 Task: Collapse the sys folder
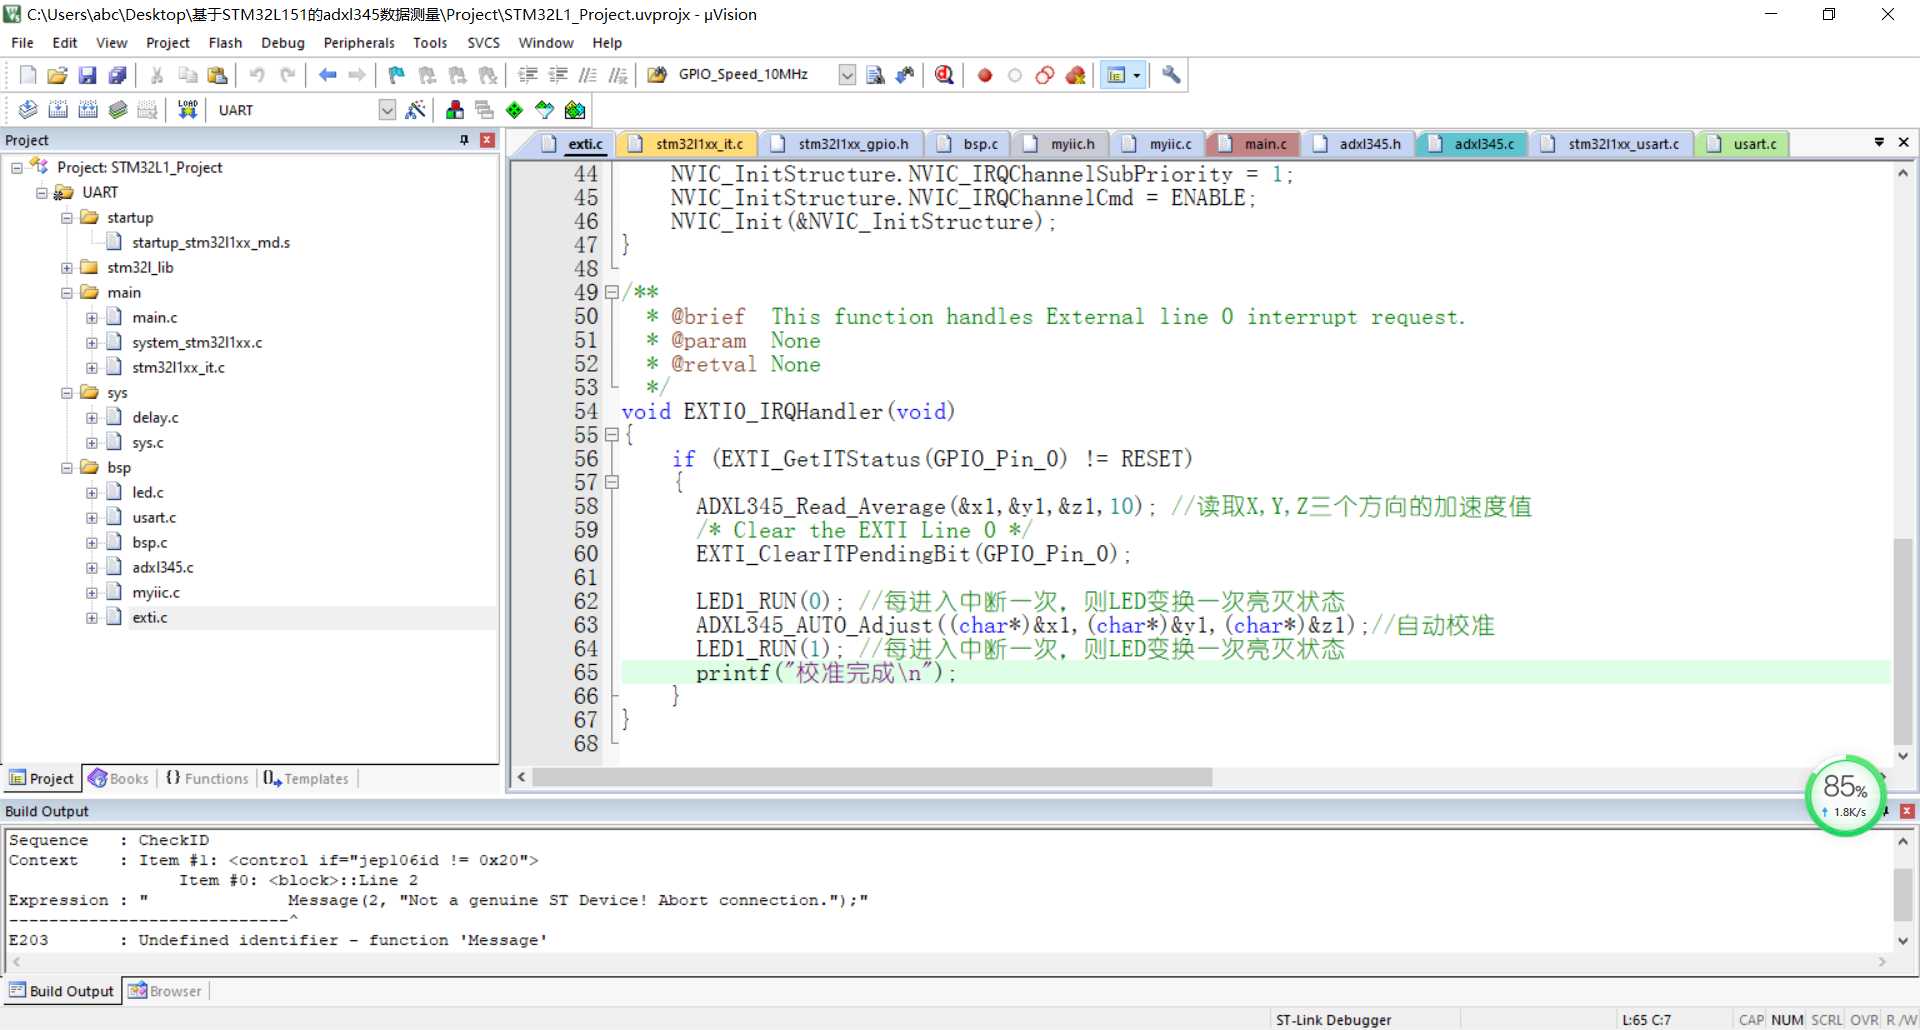point(67,393)
